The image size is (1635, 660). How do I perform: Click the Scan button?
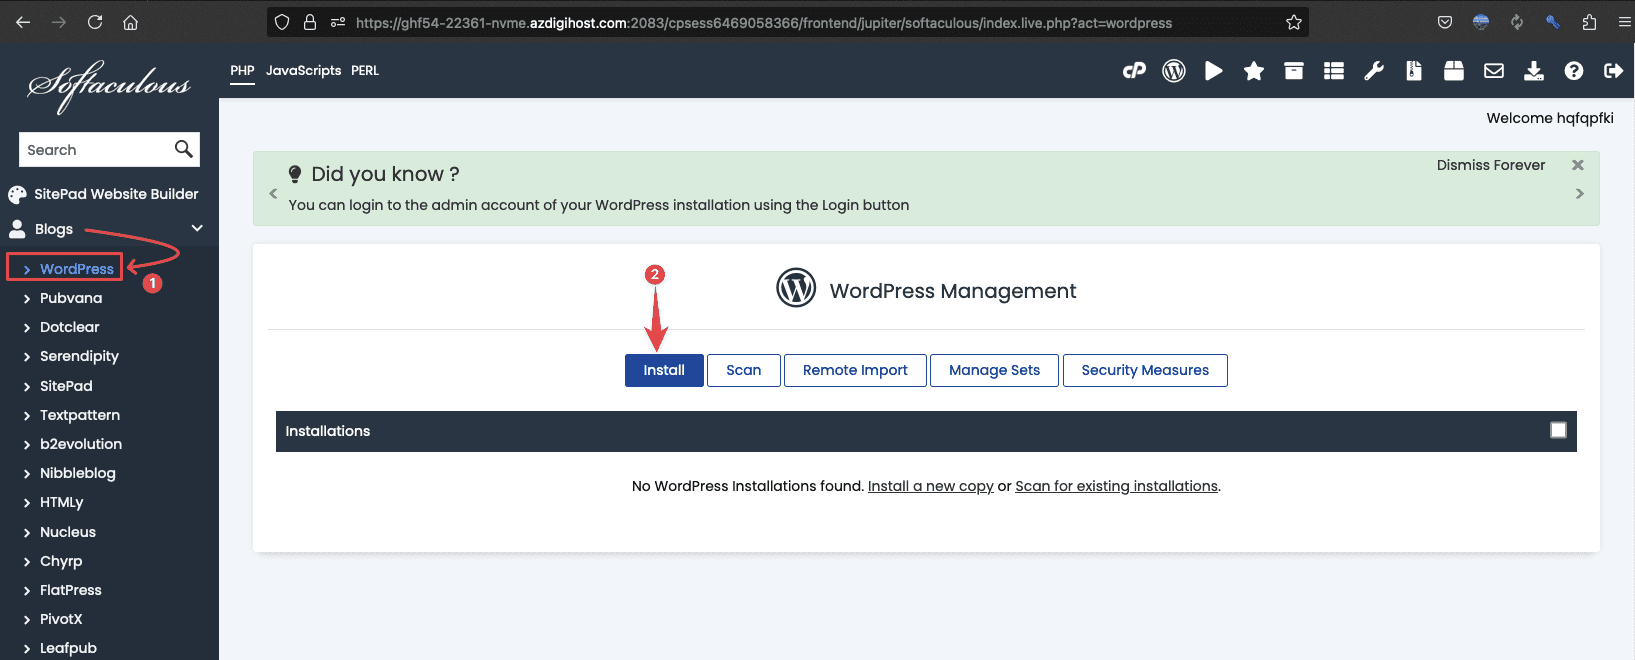(744, 370)
